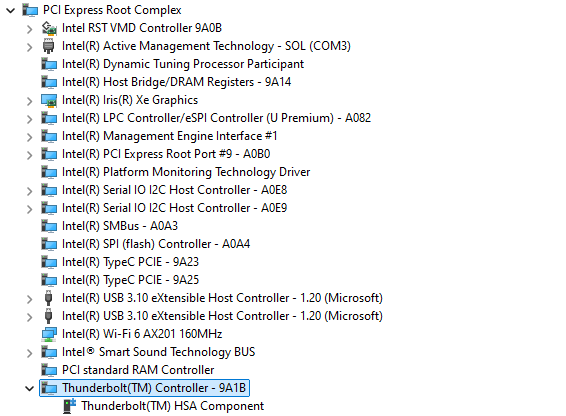Select Intel(R) TypeC PCIE - 9A25 entry
This screenshot has height=416, width=566.
point(130,280)
